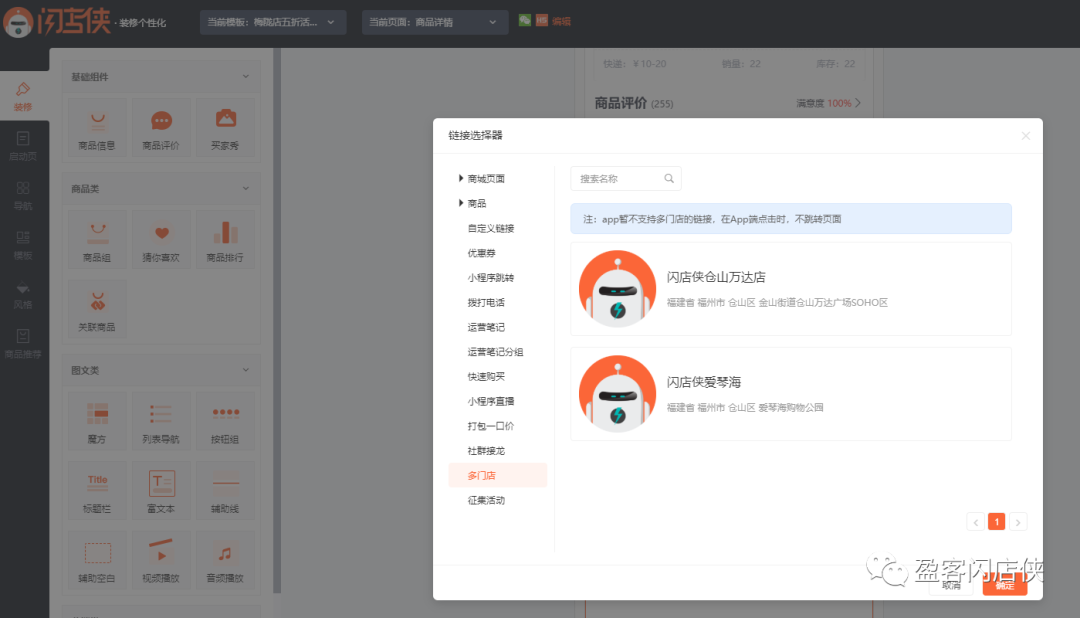Screen dimensions: 1080x618
Task: Expand the 商城页面 tree node
Action: [x=461, y=178]
